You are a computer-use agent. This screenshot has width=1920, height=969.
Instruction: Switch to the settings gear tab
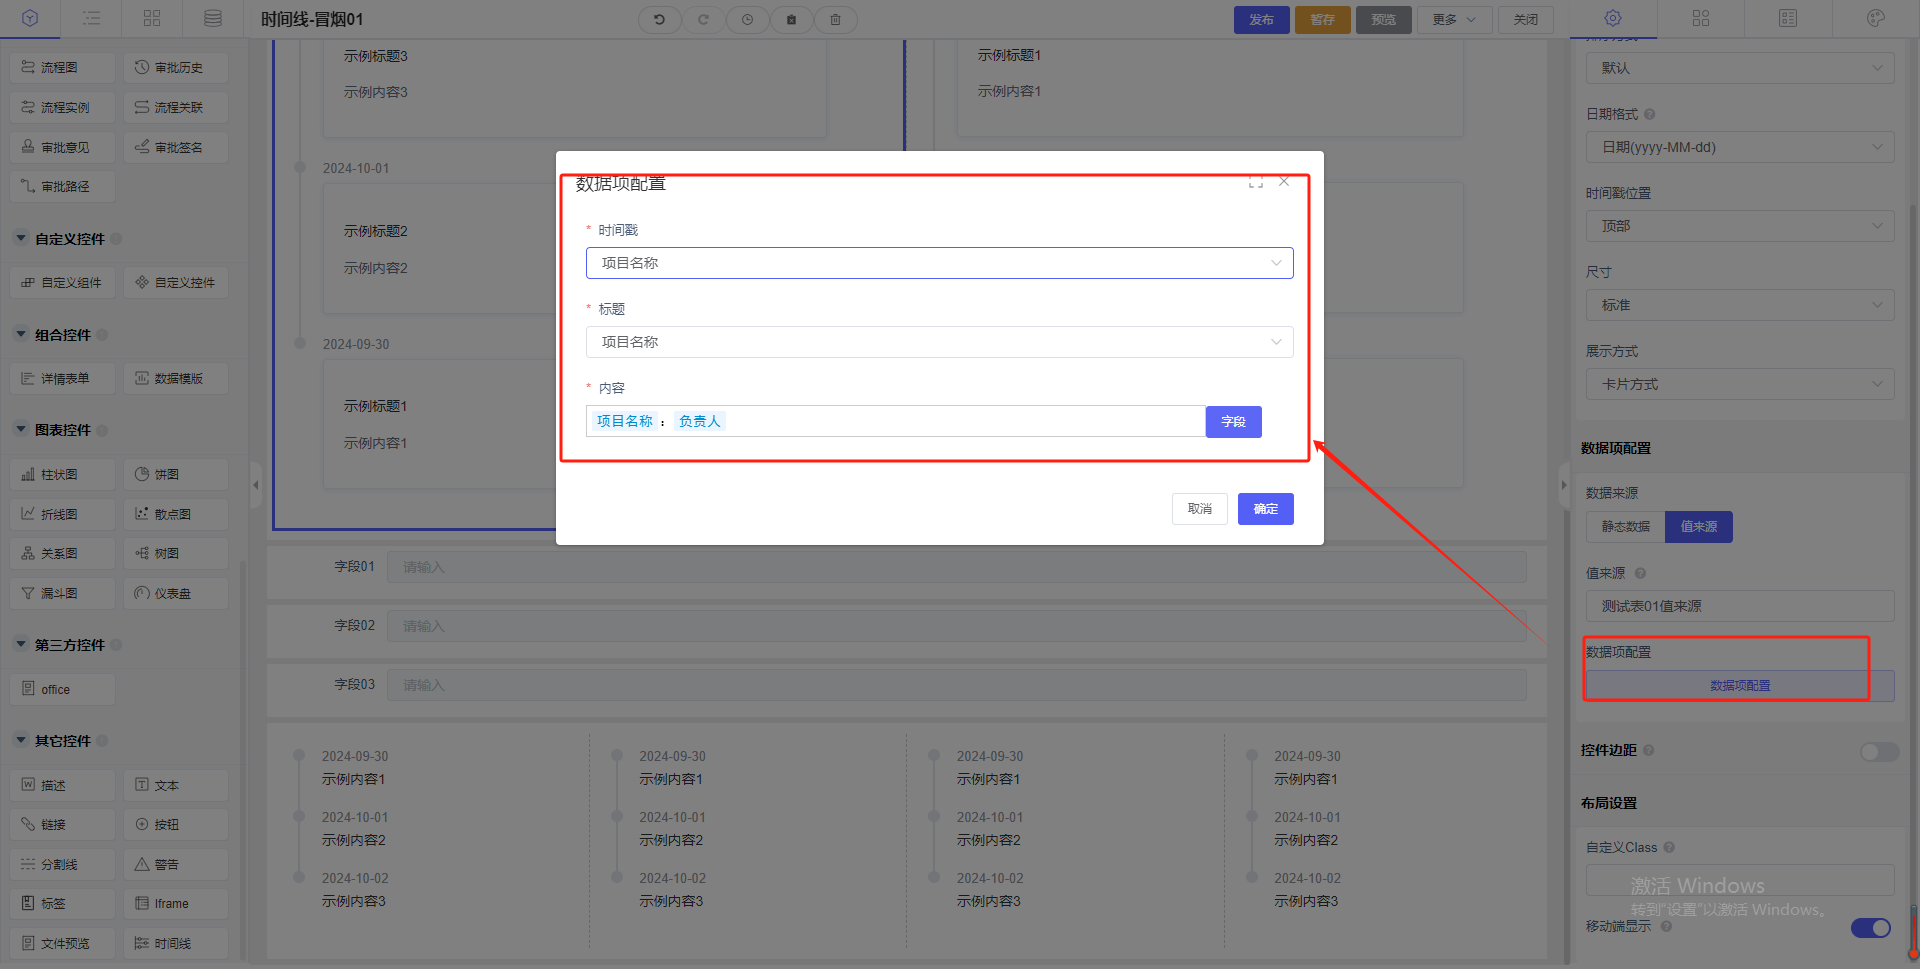click(x=1613, y=18)
